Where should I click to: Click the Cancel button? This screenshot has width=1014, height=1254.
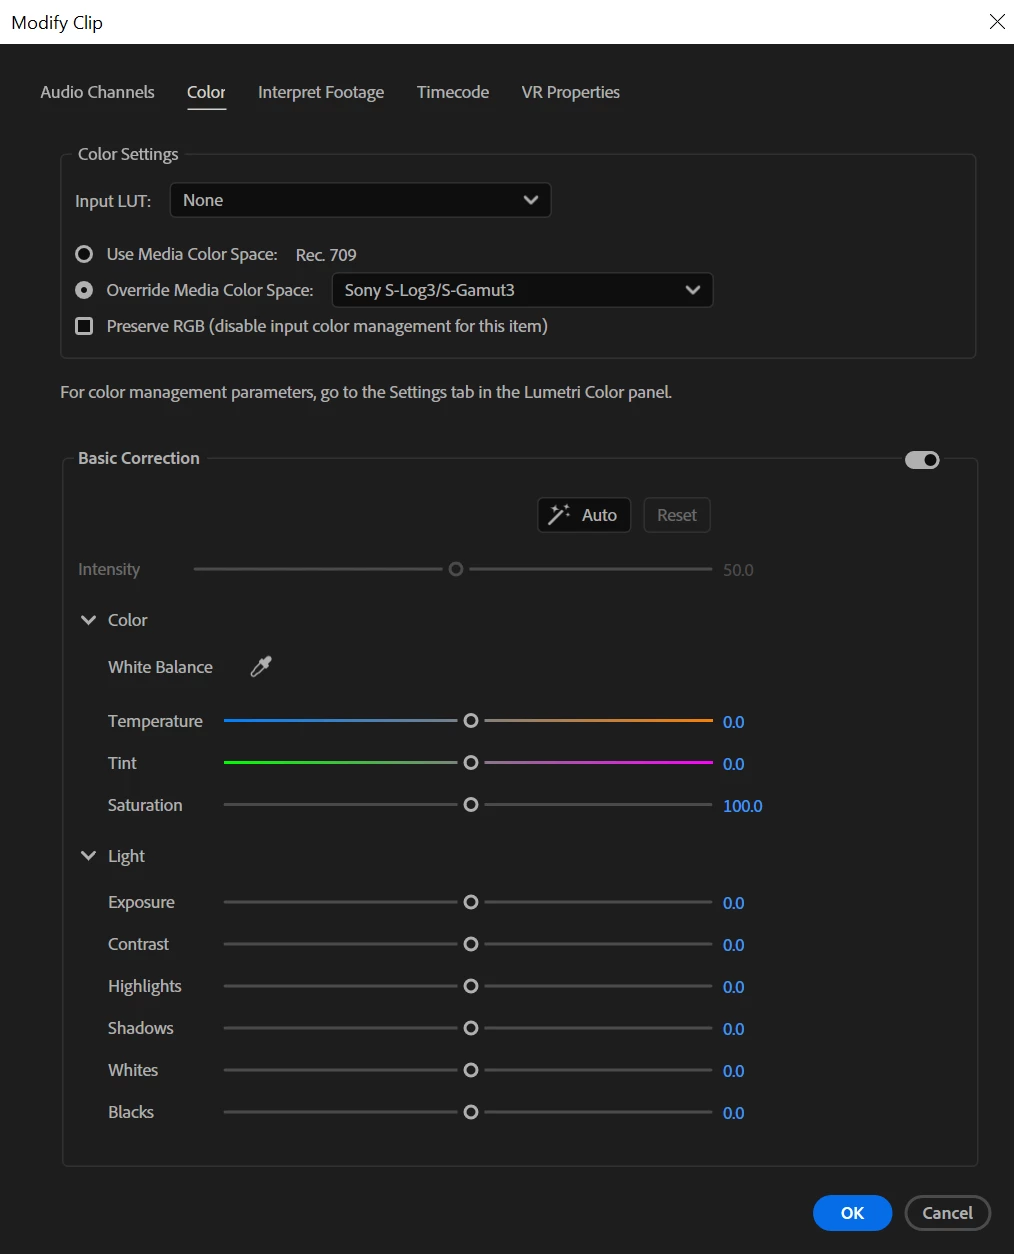click(x=947, y=1213)
